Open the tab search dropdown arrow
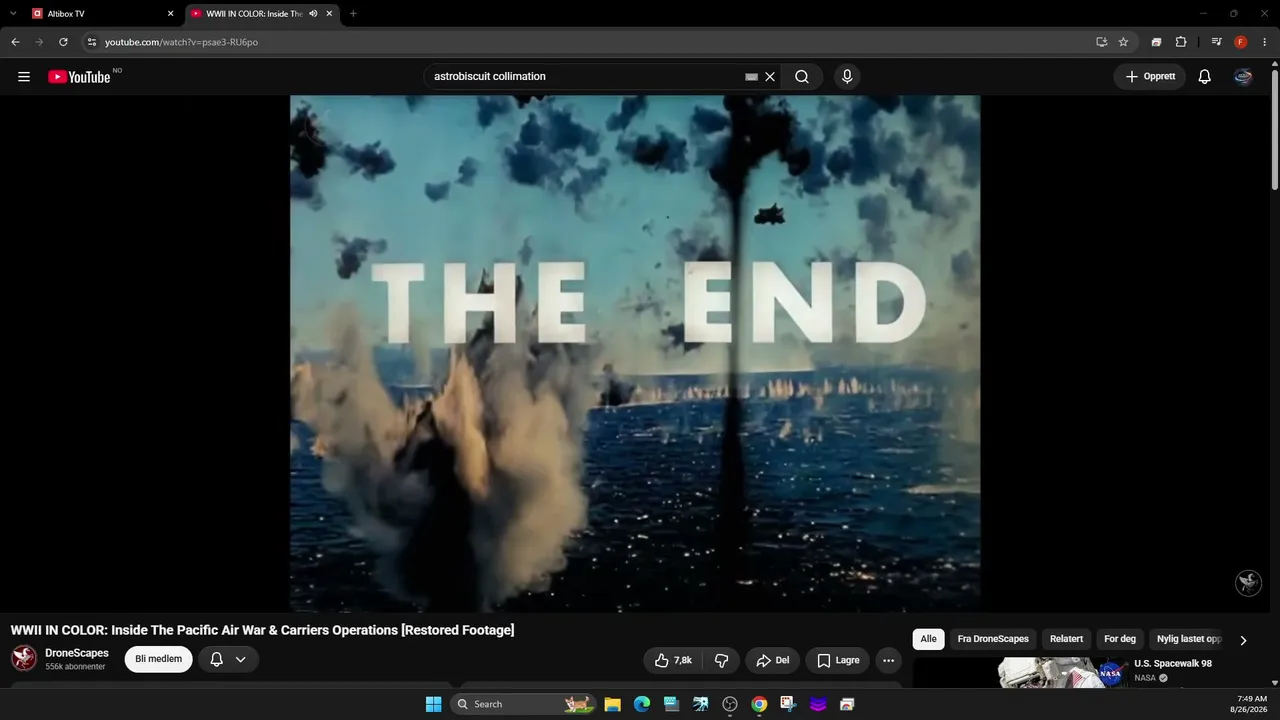Image resolution: width=1280 pixels, height=720 pixels. click(x=13, y=13)
